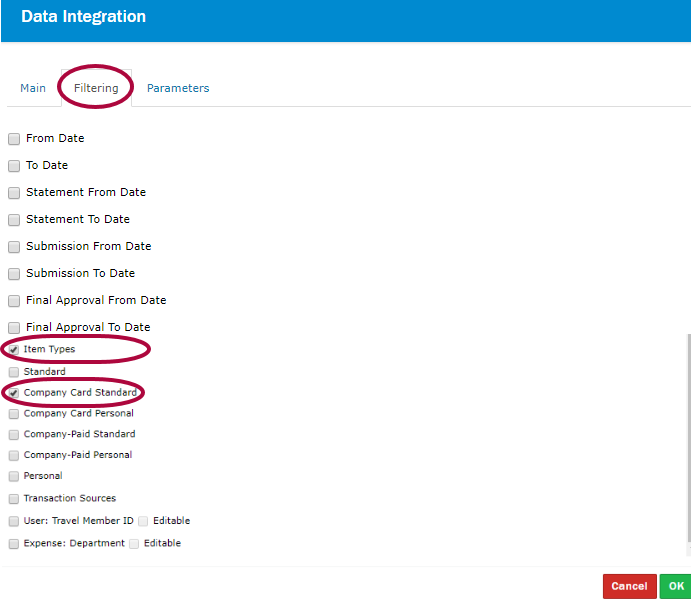Tick the To Date checkbox

click(14, 166)
